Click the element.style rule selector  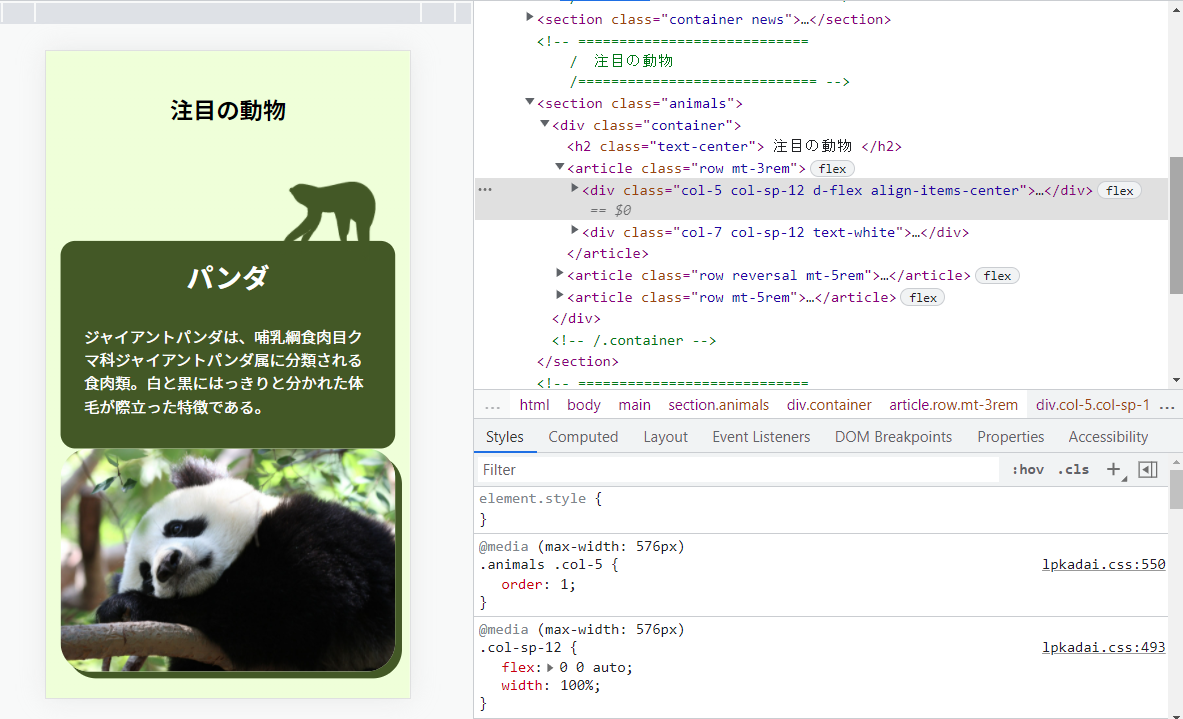click(533, 499)
